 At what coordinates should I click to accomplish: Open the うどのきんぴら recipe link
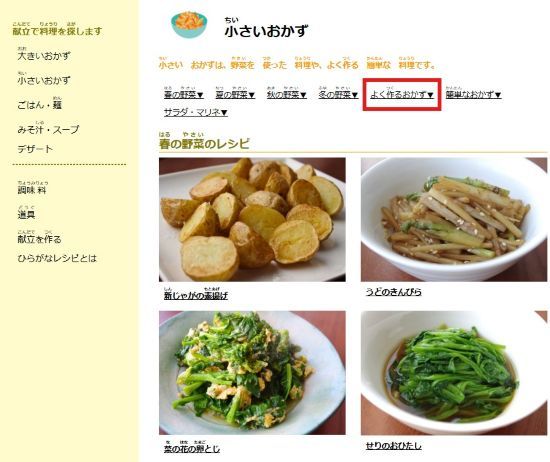tap(394, 292)
